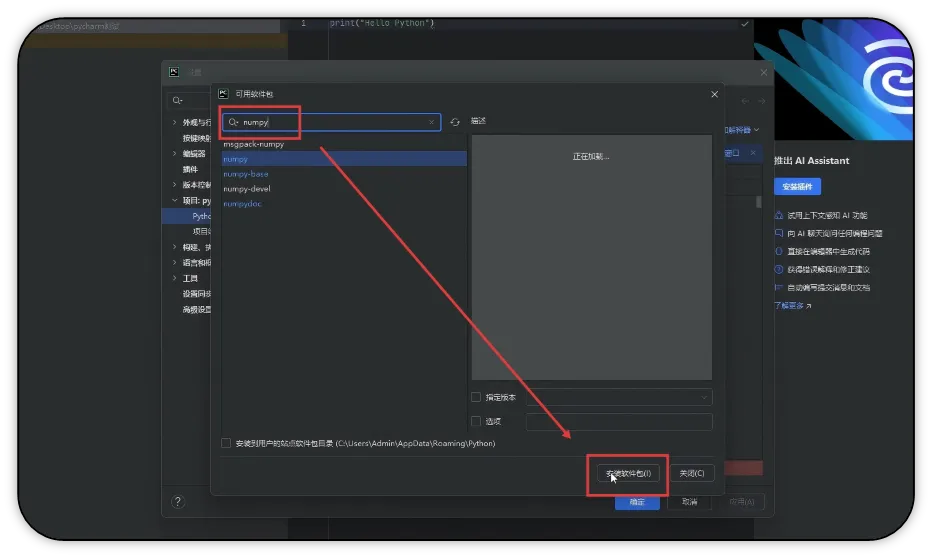Open the add interpreter dropdown in Settings
The height and width of the screenshot is (558, 932).
[x=742, y=130]
